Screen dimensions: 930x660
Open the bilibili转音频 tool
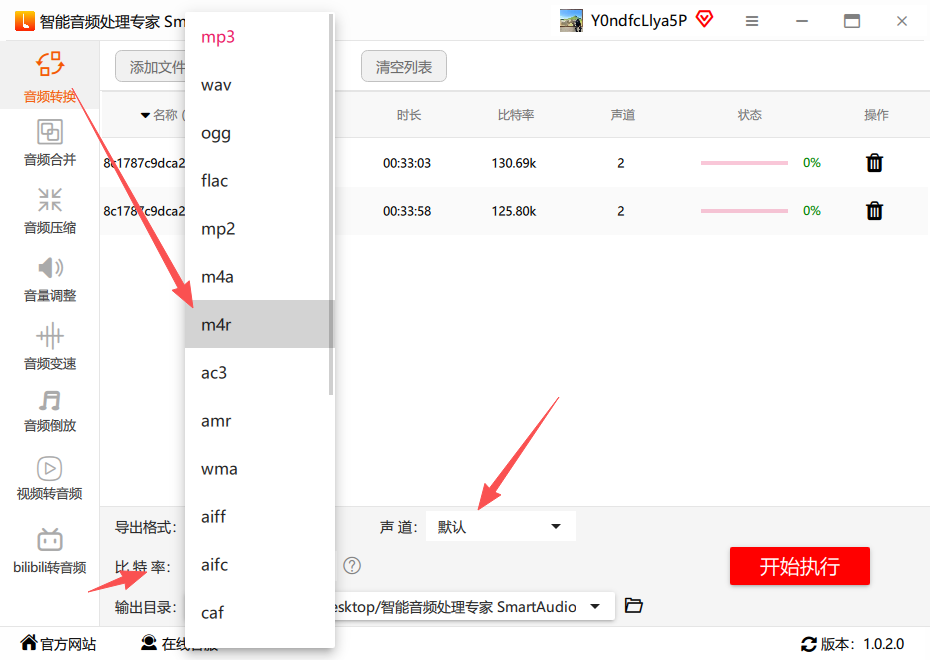(x=50, y=551)
